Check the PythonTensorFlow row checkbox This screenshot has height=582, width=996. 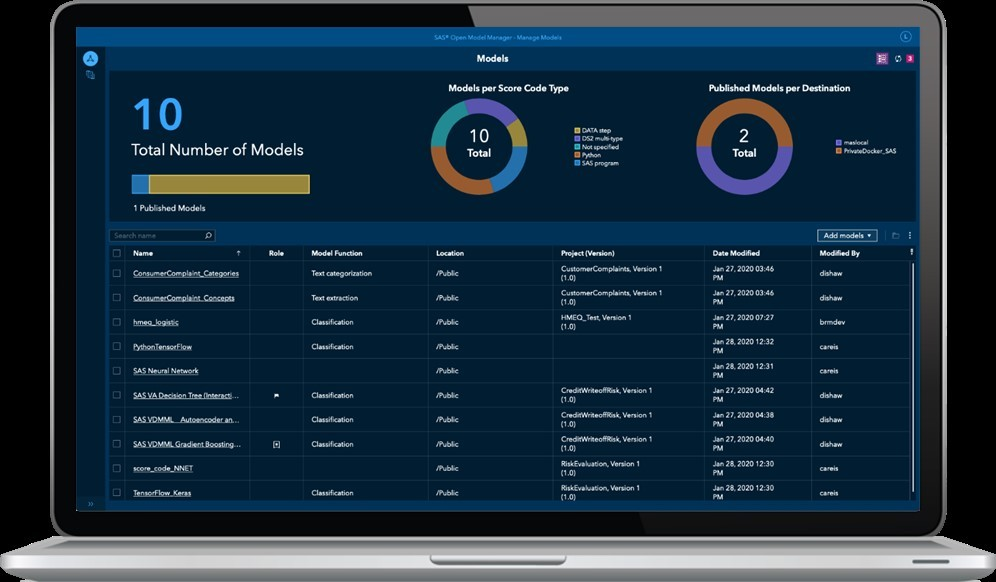[x=116, y=346]
